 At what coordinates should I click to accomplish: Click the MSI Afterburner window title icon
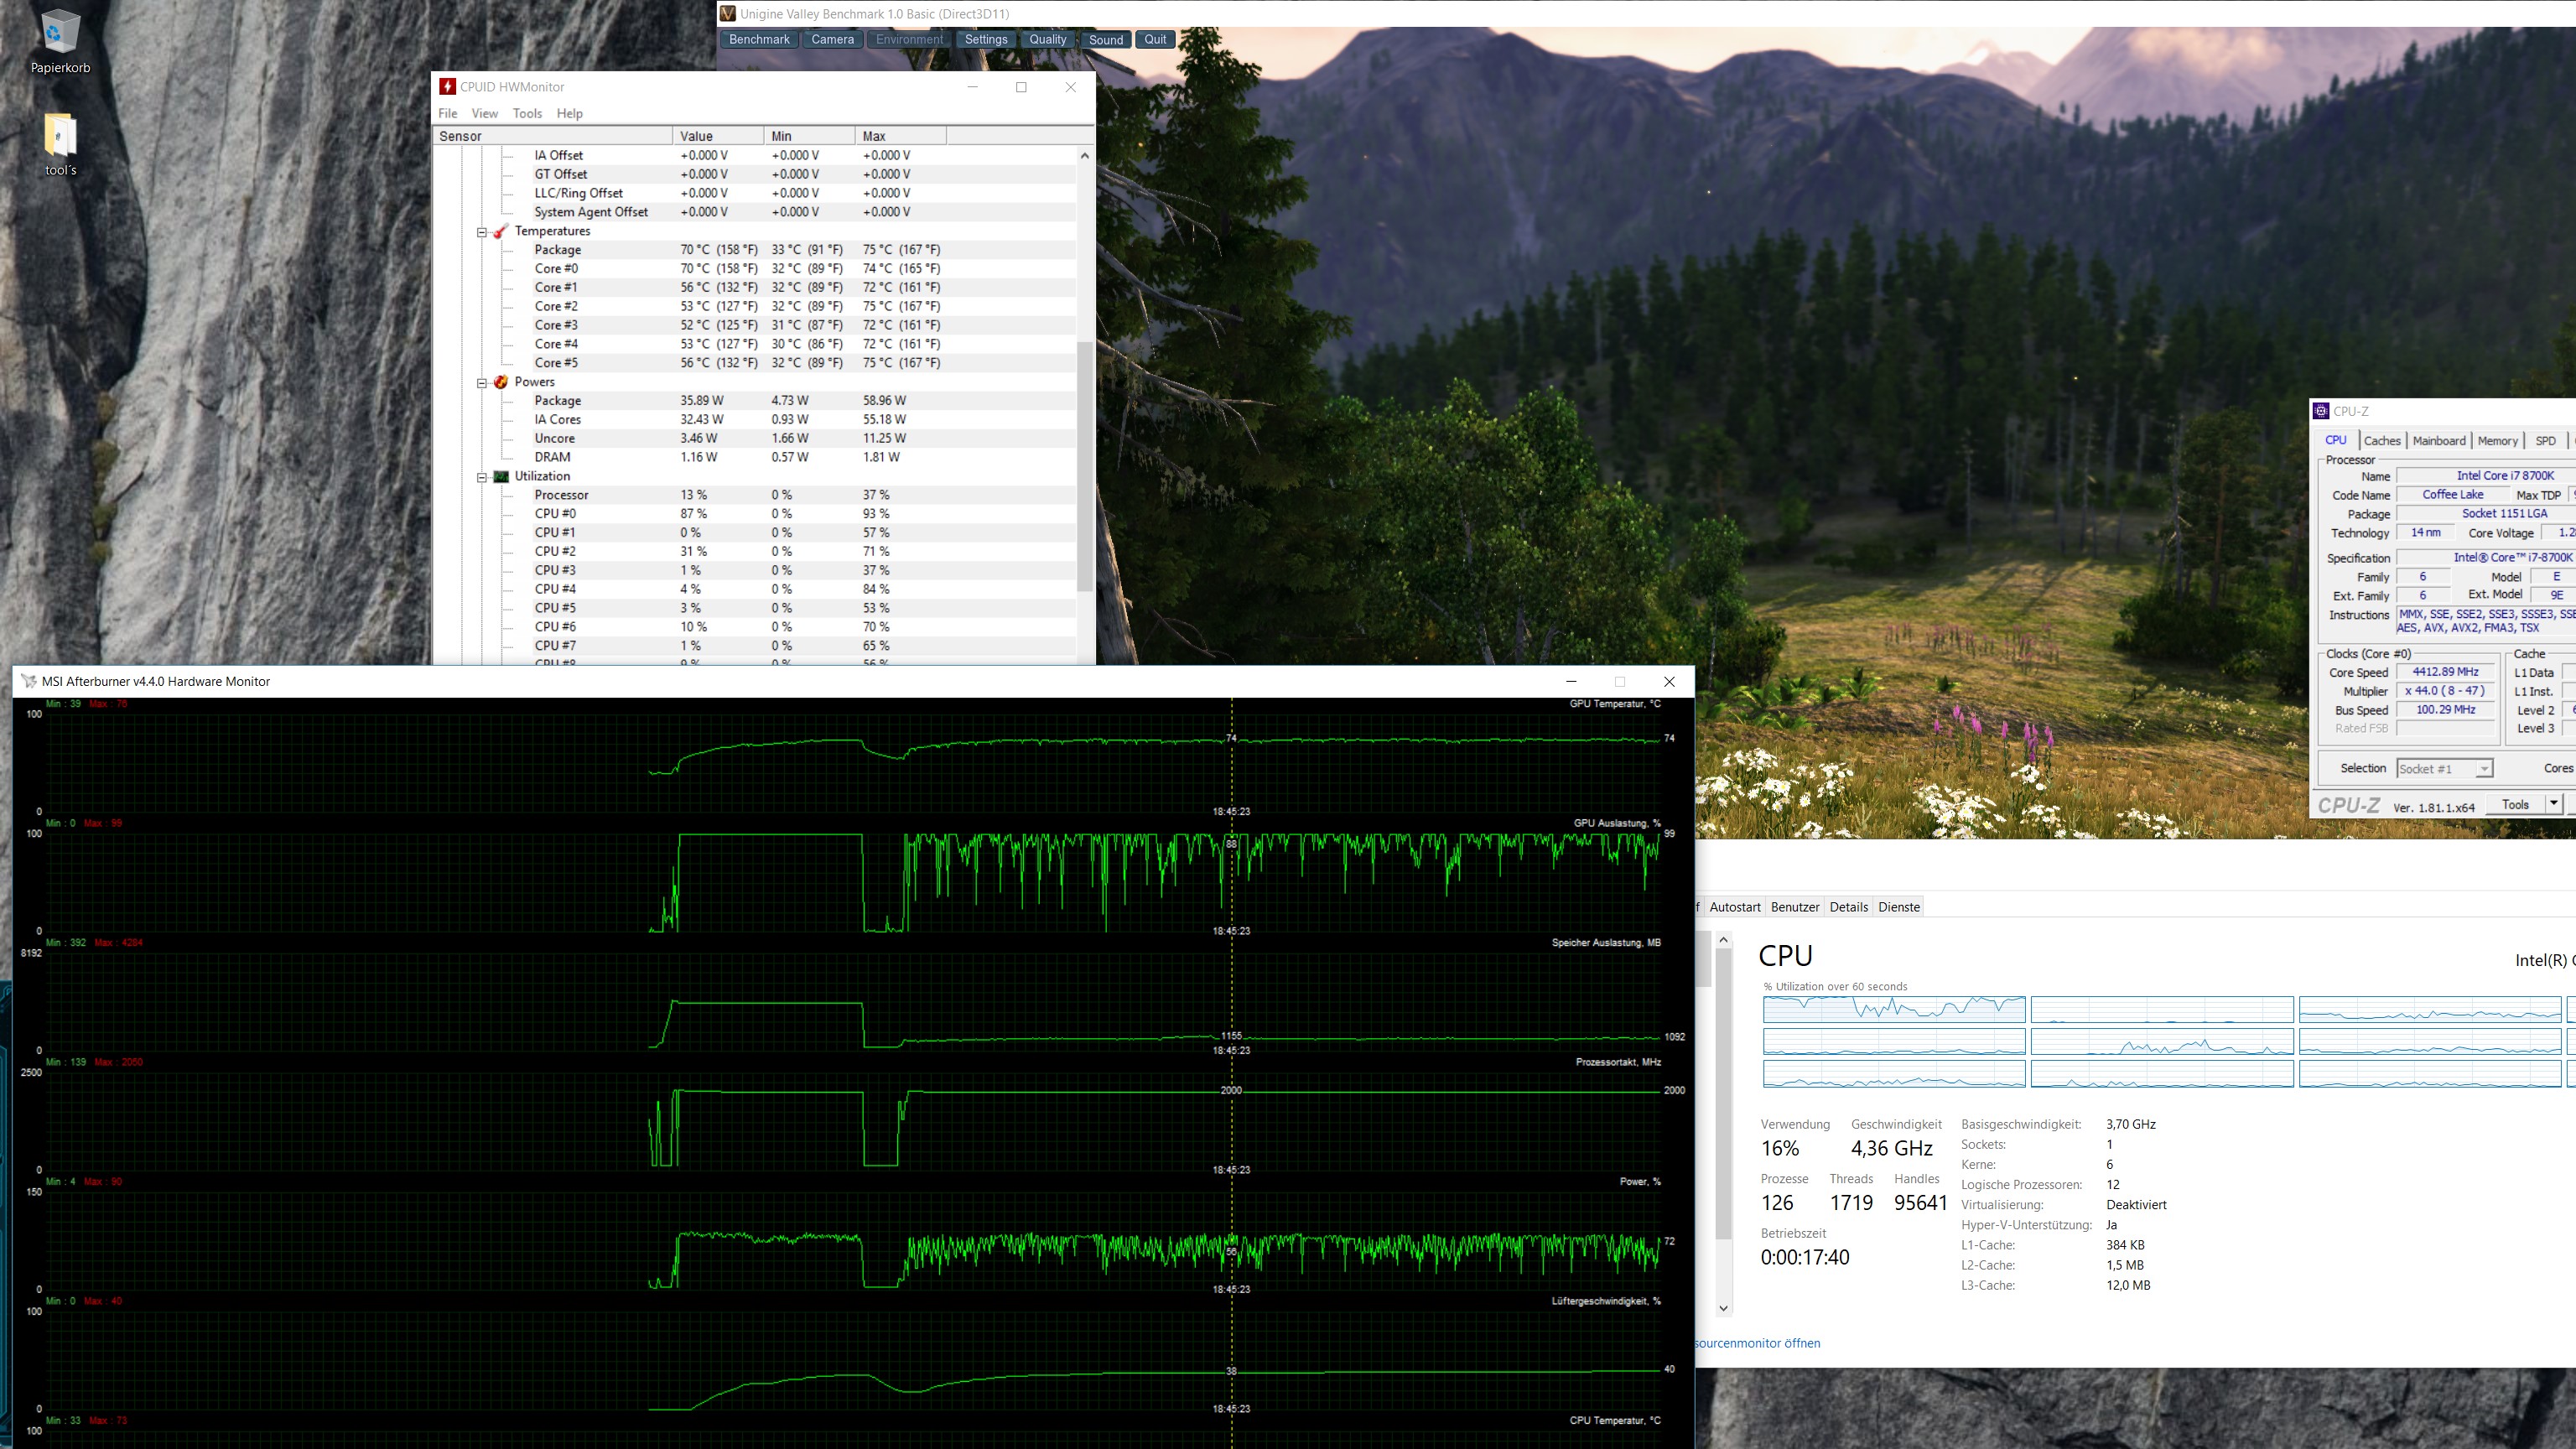coord(28,681)
